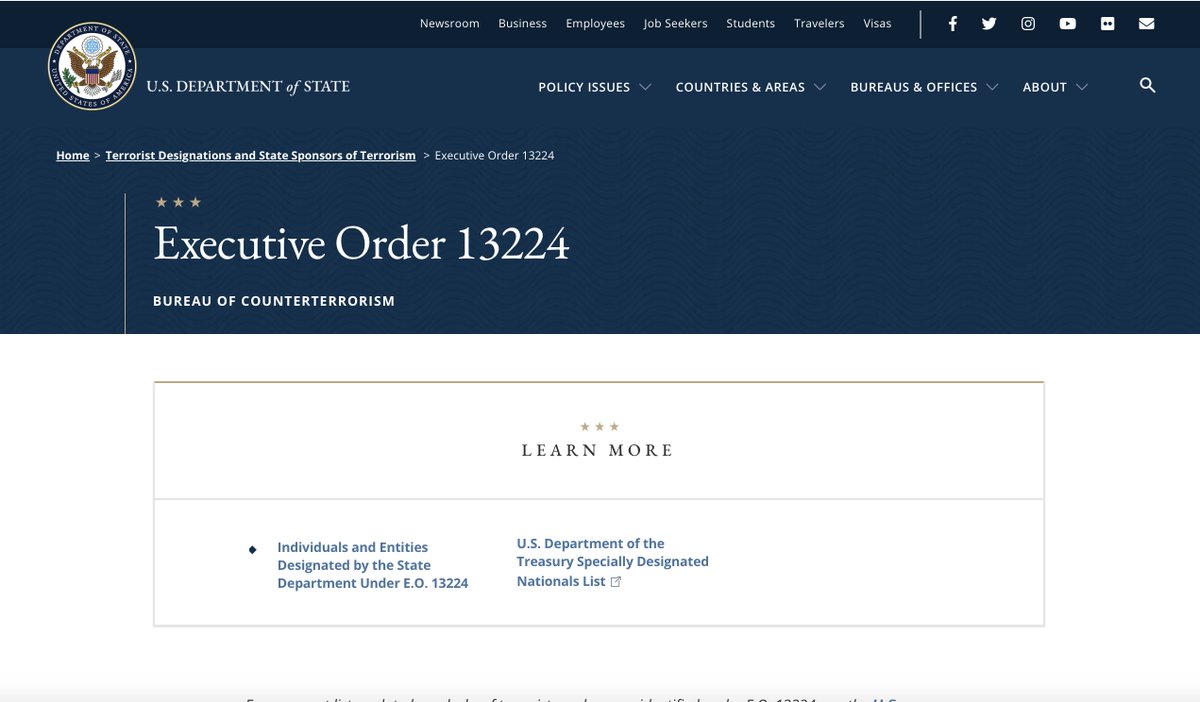This screenshot has height=702, width=1200.
Task: Open the Twitter social icon
Action: [x=989, y=24]
